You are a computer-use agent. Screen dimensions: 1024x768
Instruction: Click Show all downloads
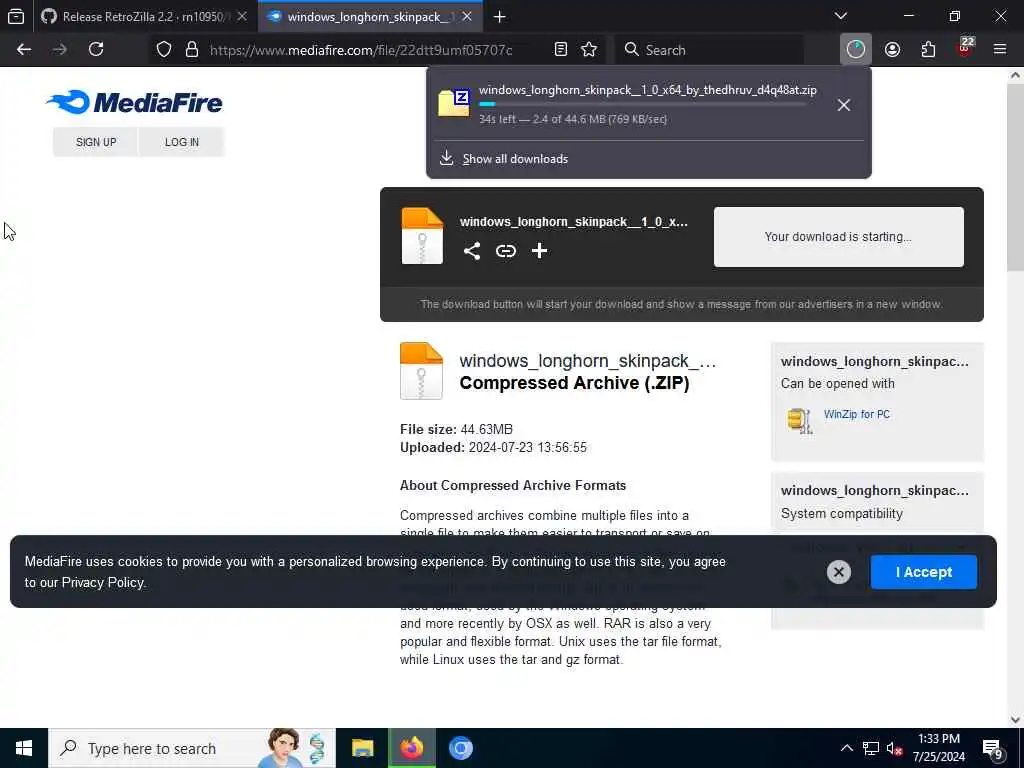click(515, 159)
